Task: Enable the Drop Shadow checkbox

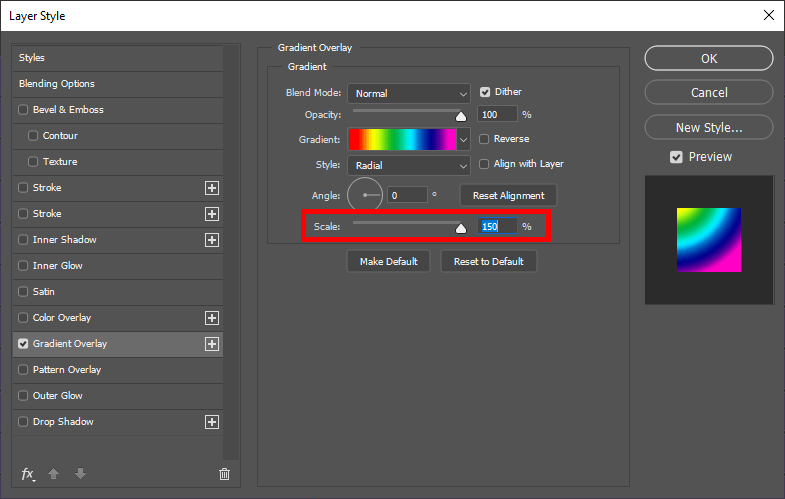Action: tap(23, 422)
